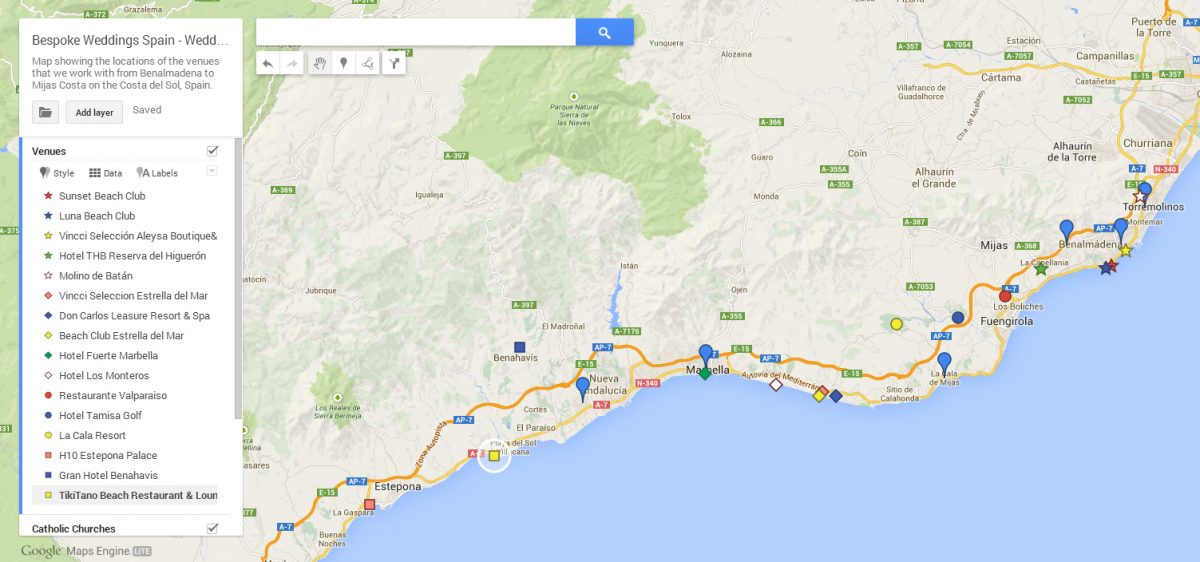Open the Data table for Venues

pos(106,173)
